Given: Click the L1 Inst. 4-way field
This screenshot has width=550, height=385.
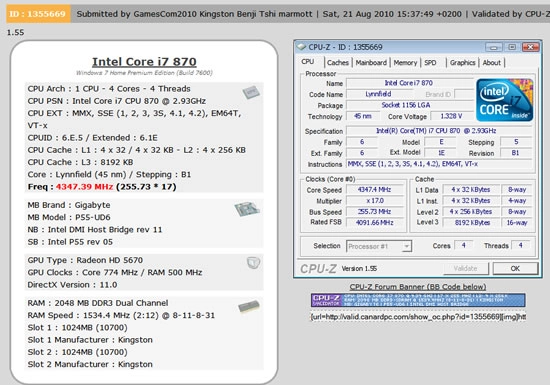Looking at the screenshot, I should [x=517, y=201].
